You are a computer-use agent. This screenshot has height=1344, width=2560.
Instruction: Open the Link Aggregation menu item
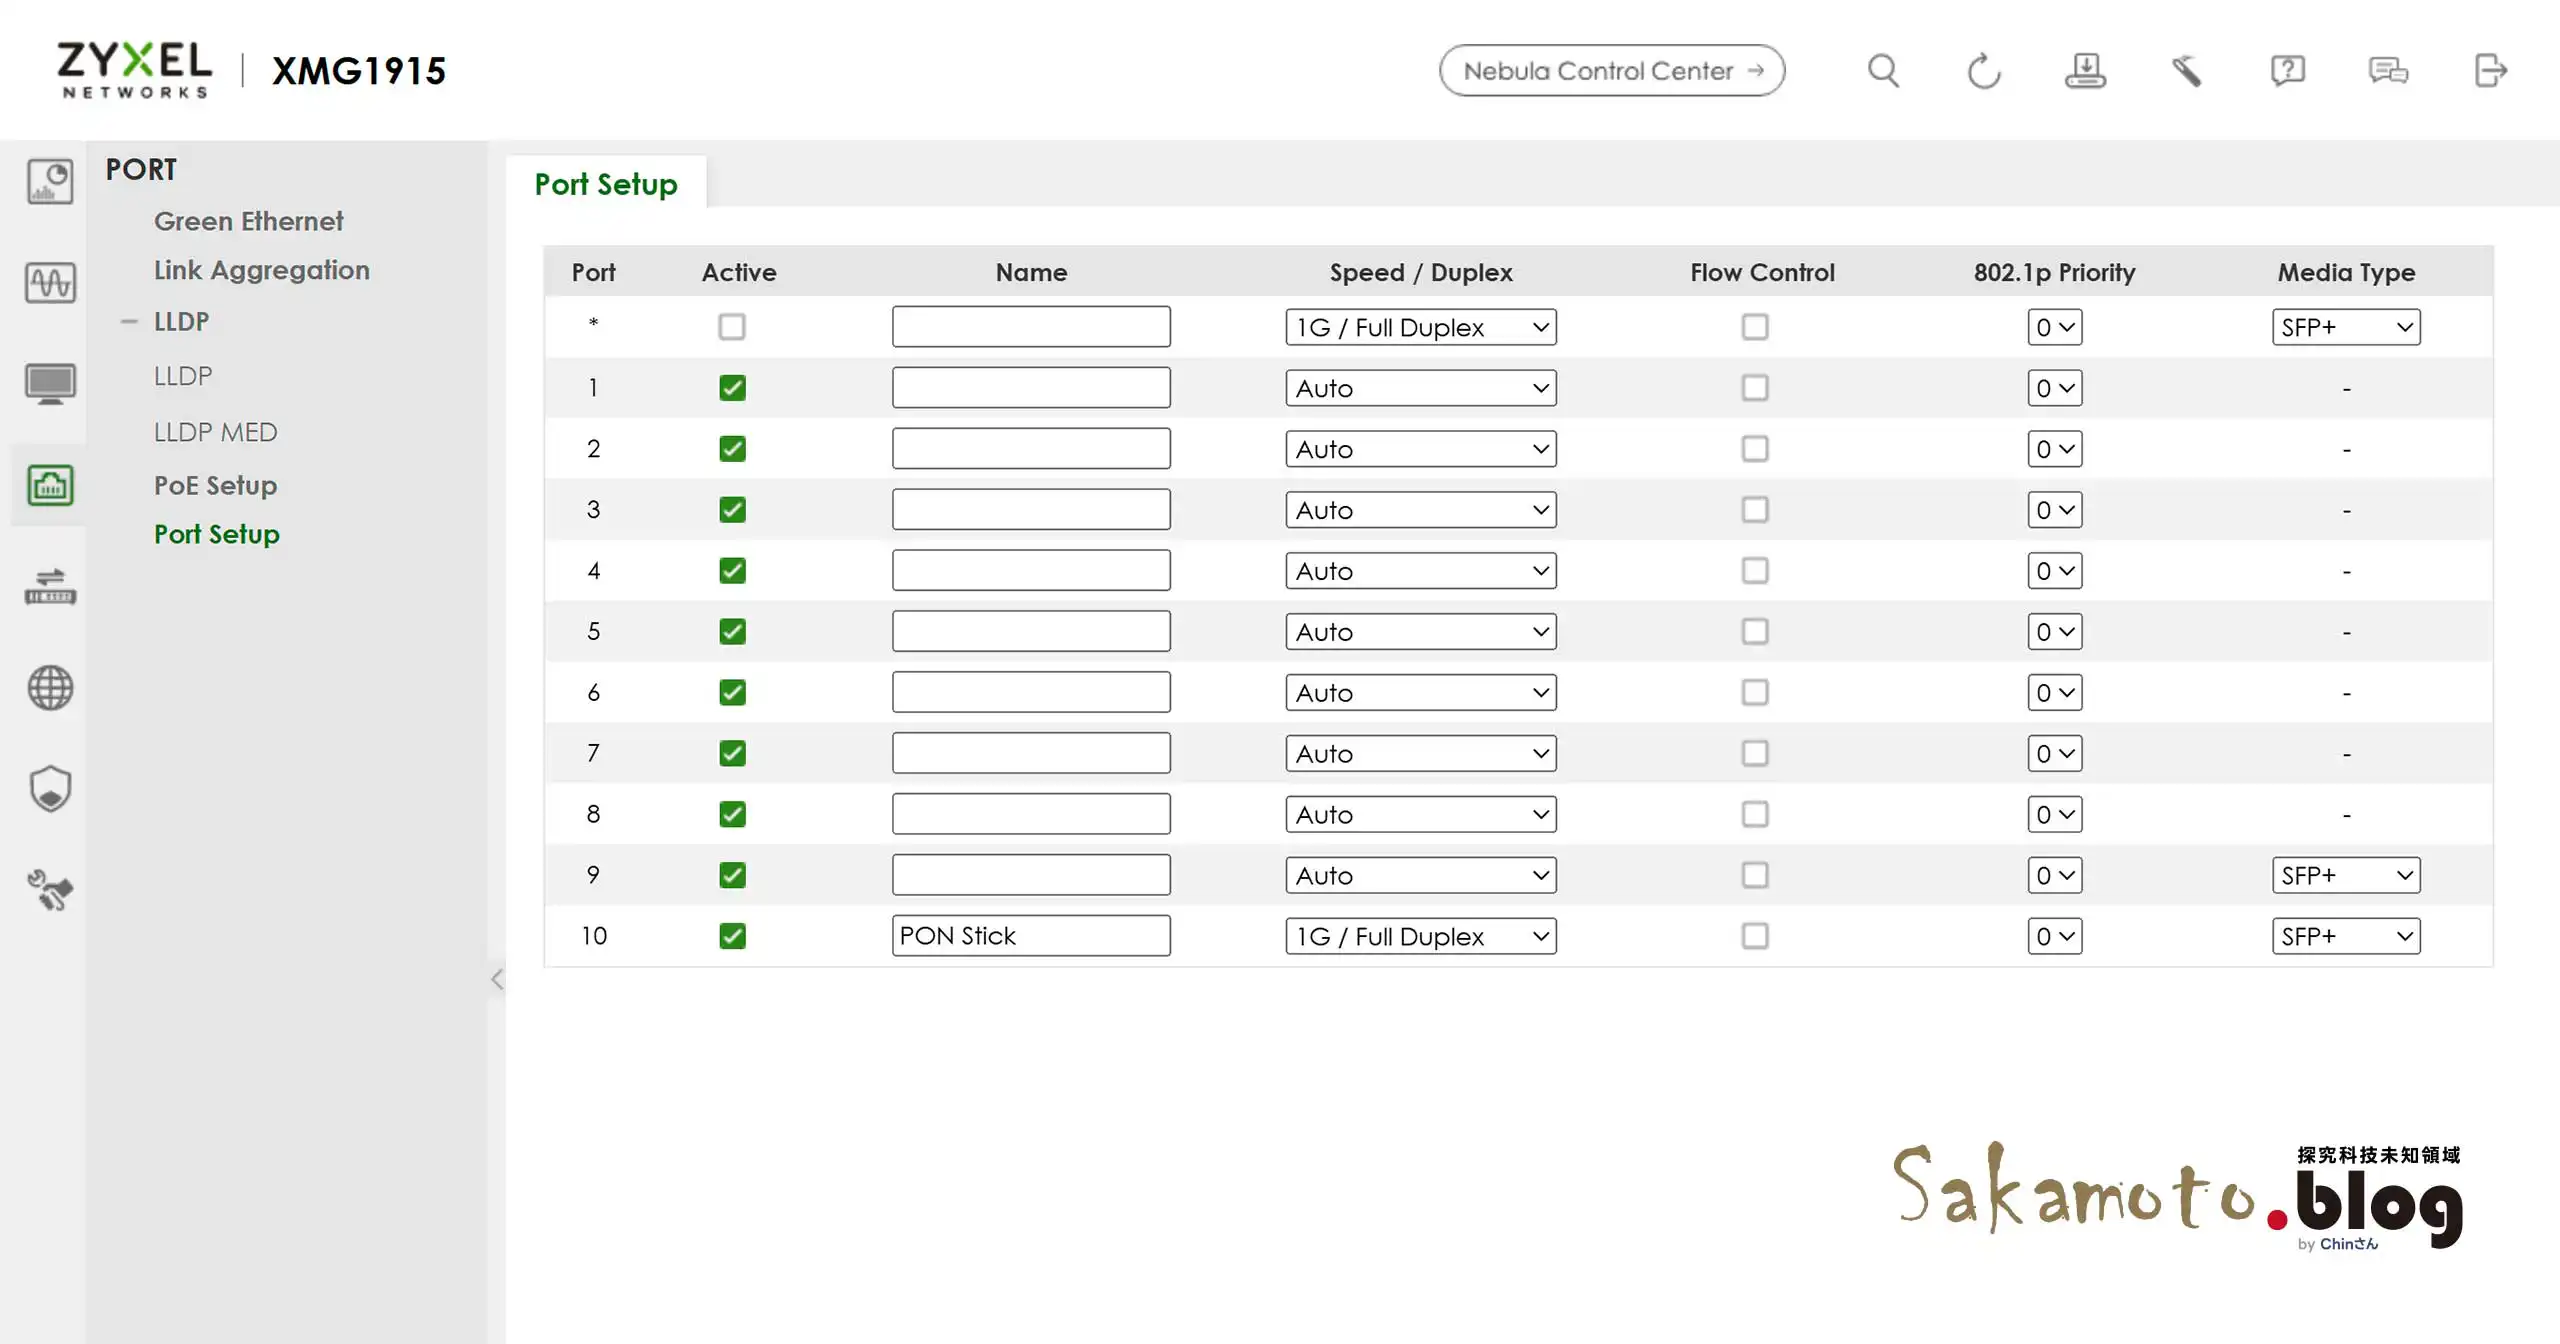[261, 270]
